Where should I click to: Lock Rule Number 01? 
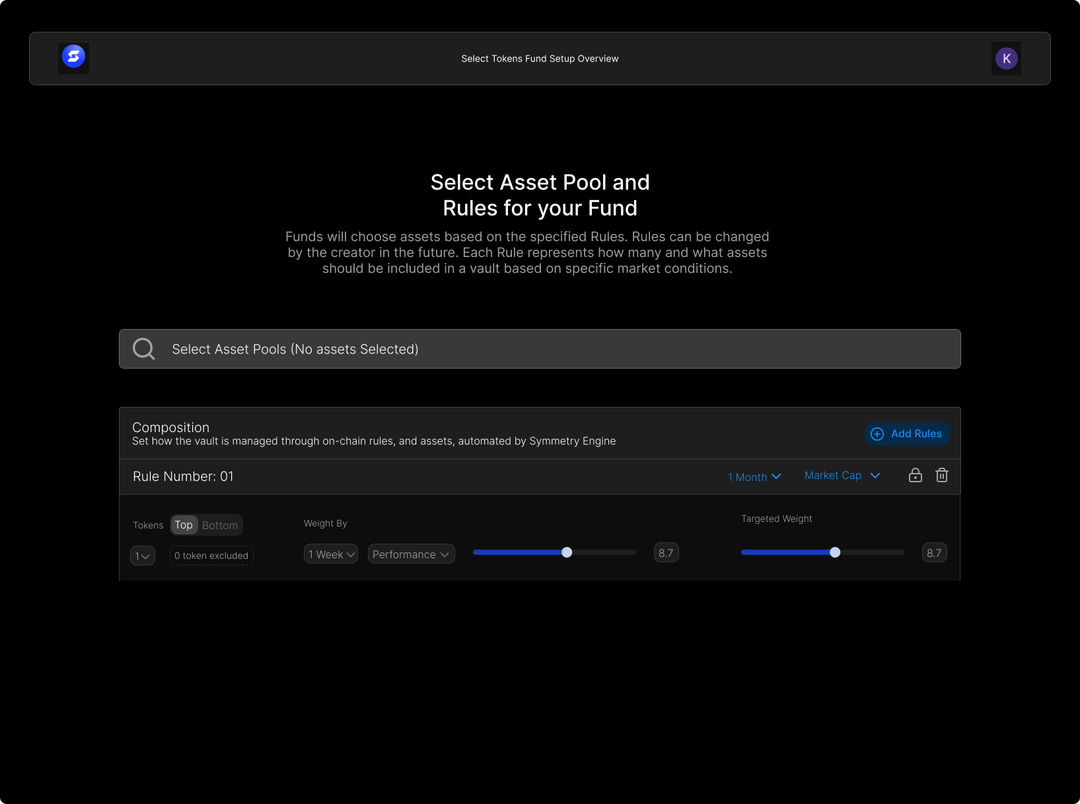click(915, 476)
